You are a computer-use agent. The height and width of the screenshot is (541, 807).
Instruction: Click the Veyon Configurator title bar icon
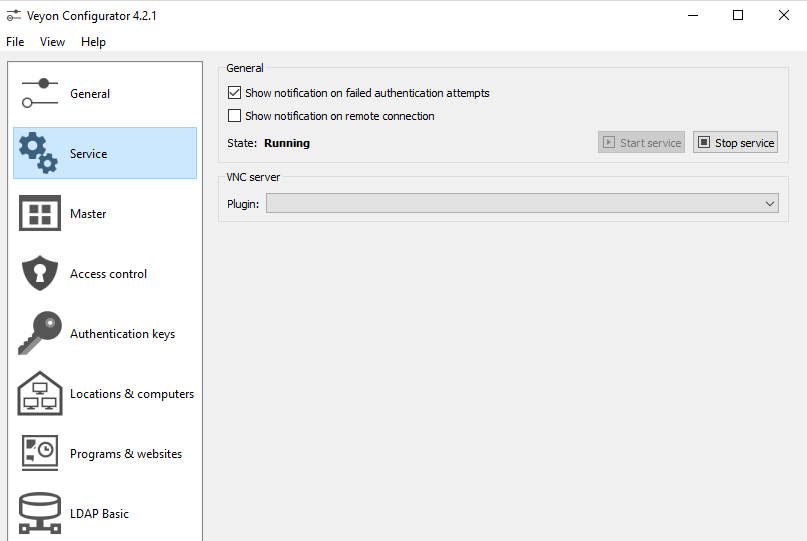coord(13,15)
